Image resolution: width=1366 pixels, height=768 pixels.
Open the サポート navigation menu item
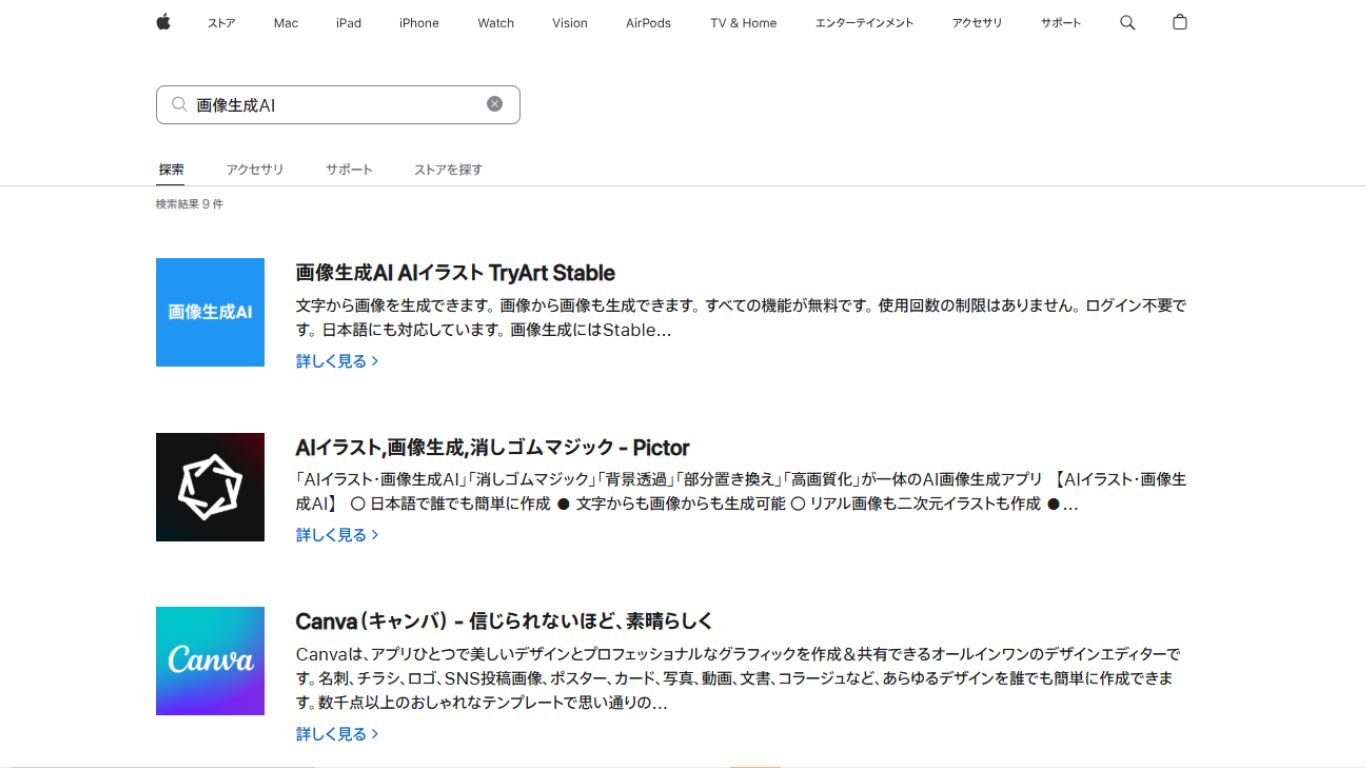tap(1061, 23)
